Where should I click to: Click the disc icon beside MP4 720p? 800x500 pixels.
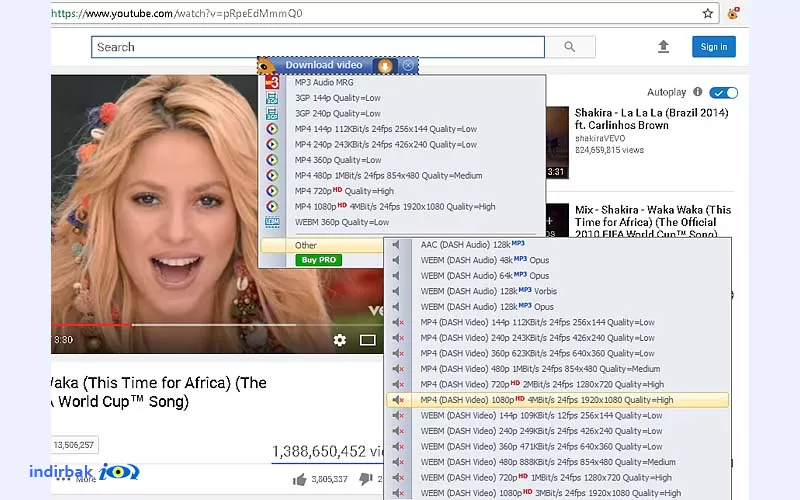click(272, 191)
